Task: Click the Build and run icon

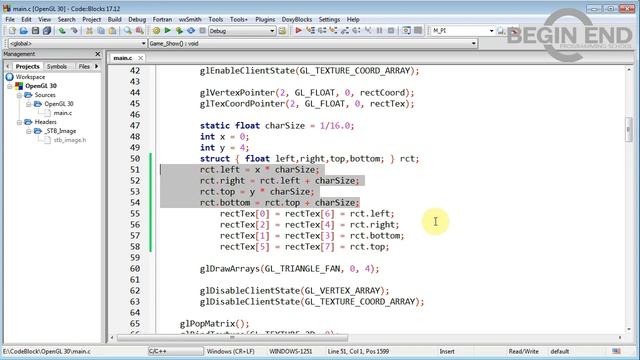Action: coord(179,31)
